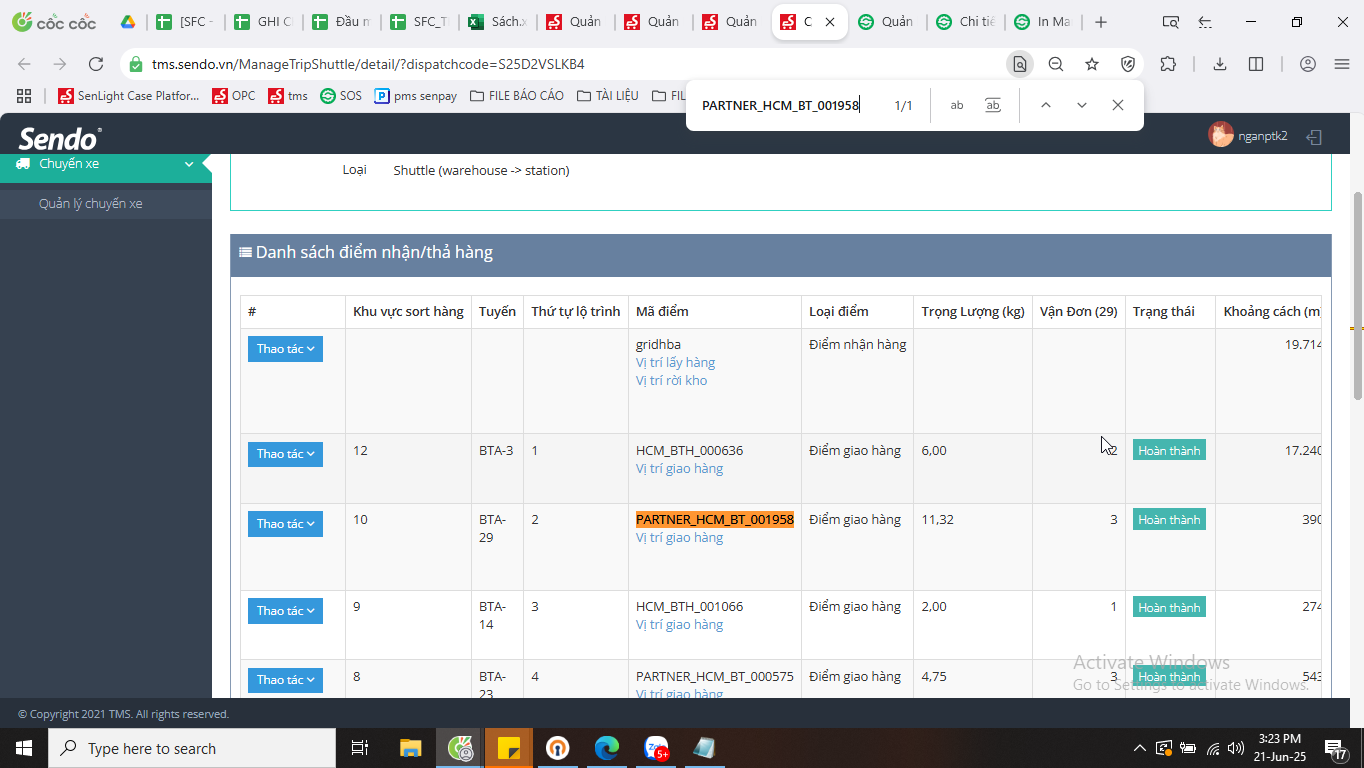The image size is (1364, 768).
Task: View site information padlock icon
Action: click(x=136, y=64)
